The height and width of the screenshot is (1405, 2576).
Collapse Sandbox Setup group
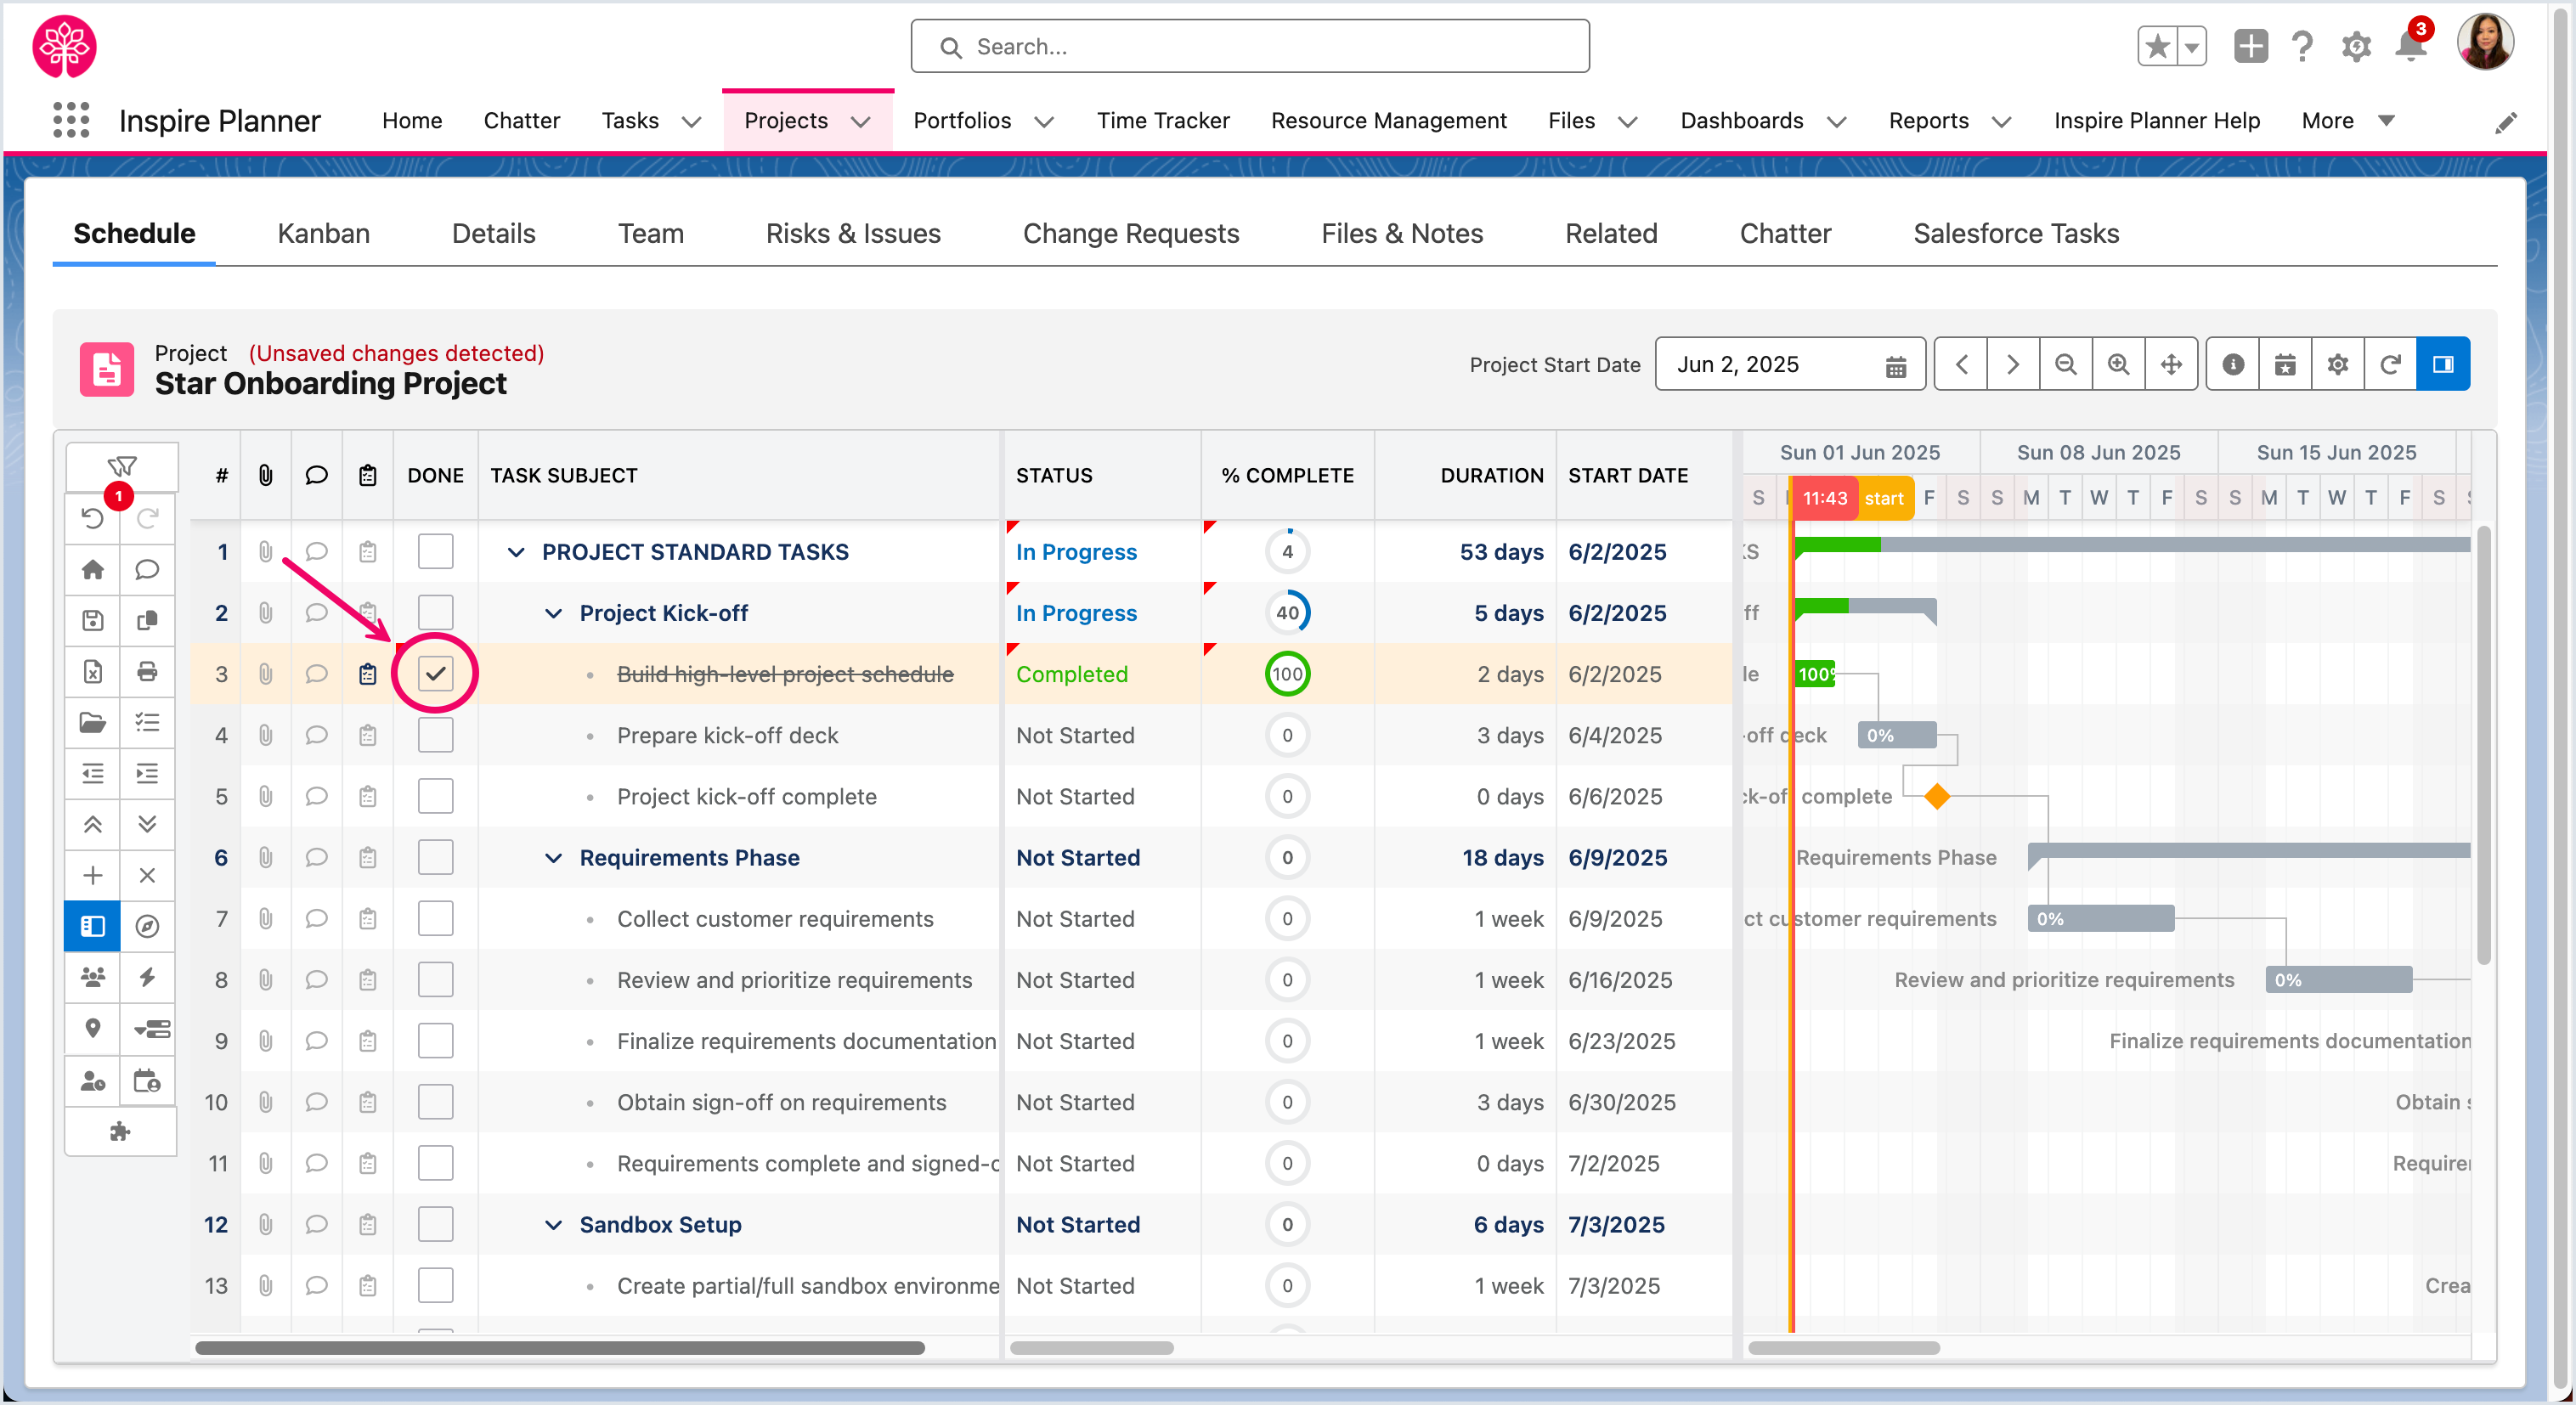pos(553,1225)
